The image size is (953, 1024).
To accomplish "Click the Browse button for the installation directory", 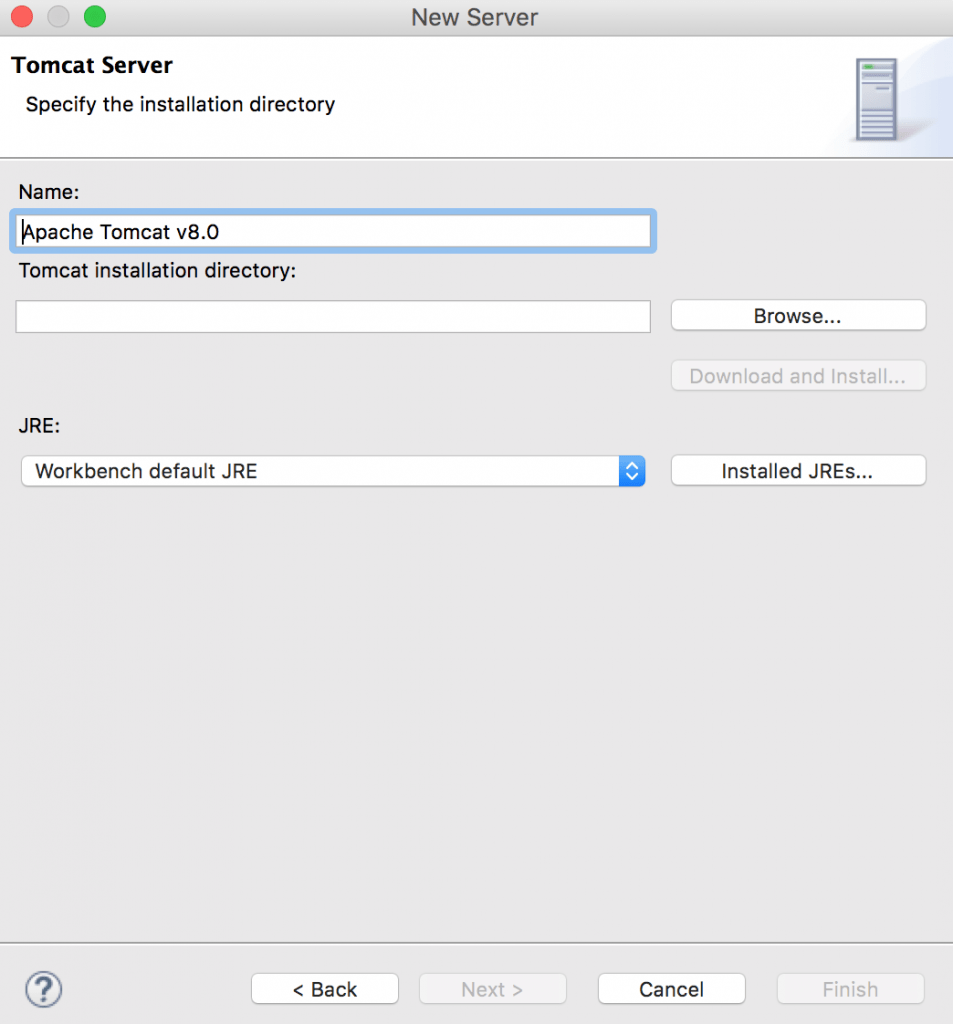I will (x=797, y=315).
